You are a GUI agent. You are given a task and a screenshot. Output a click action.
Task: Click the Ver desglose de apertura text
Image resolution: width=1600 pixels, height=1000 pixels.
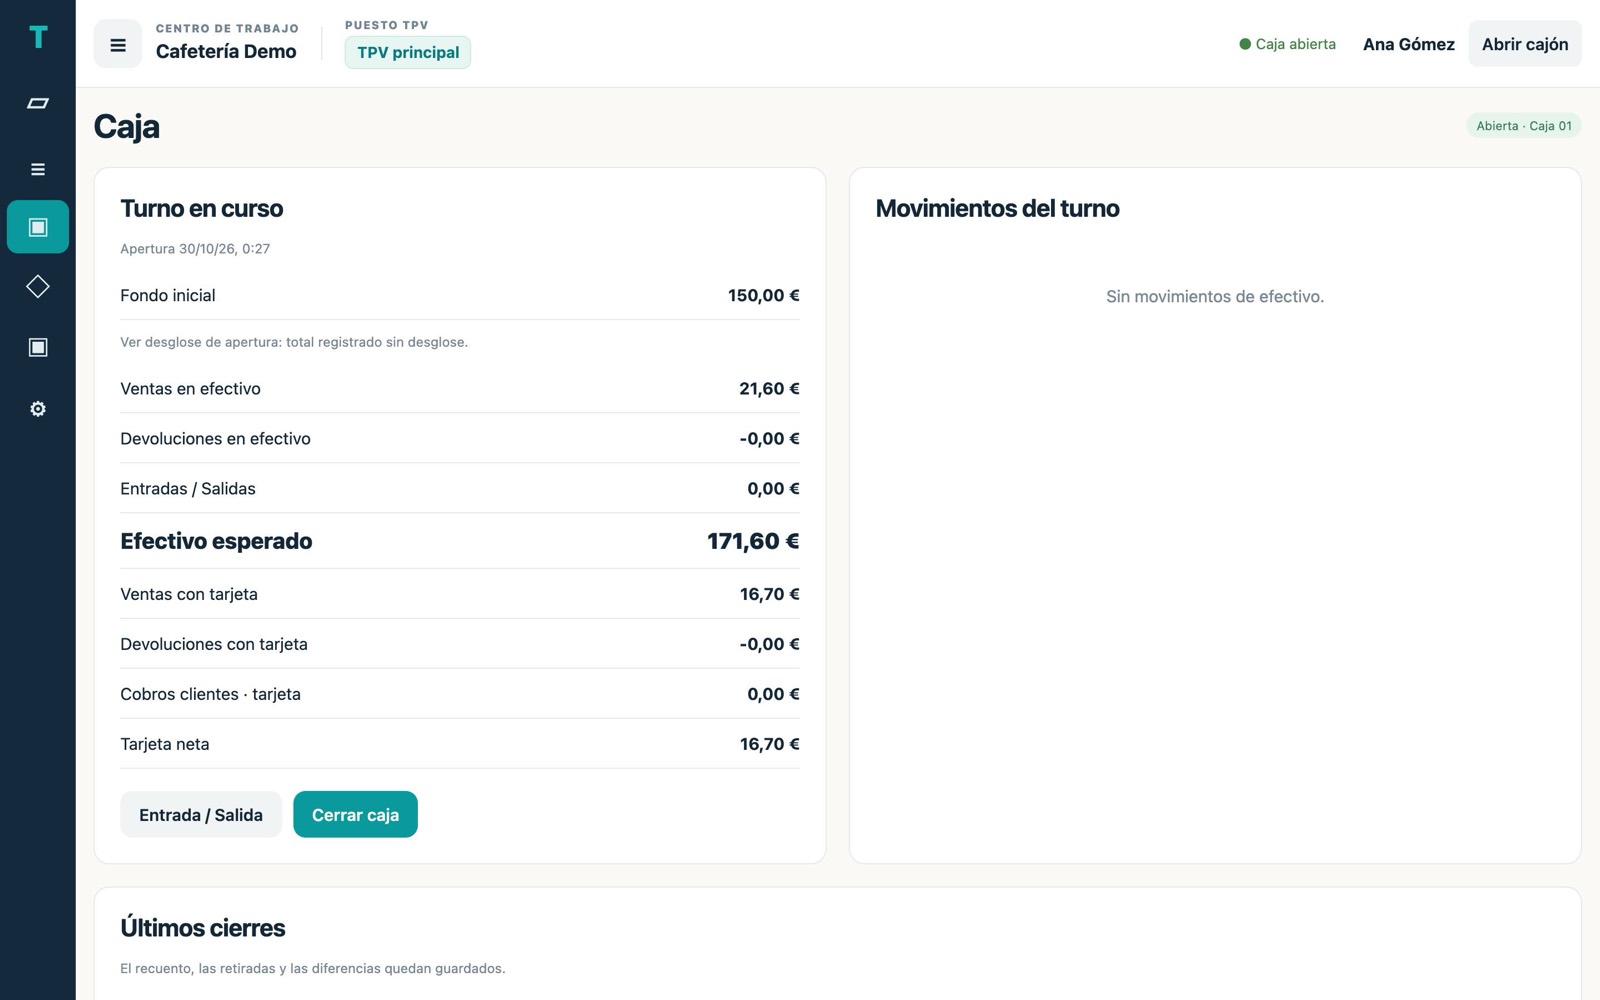point(294,342)
